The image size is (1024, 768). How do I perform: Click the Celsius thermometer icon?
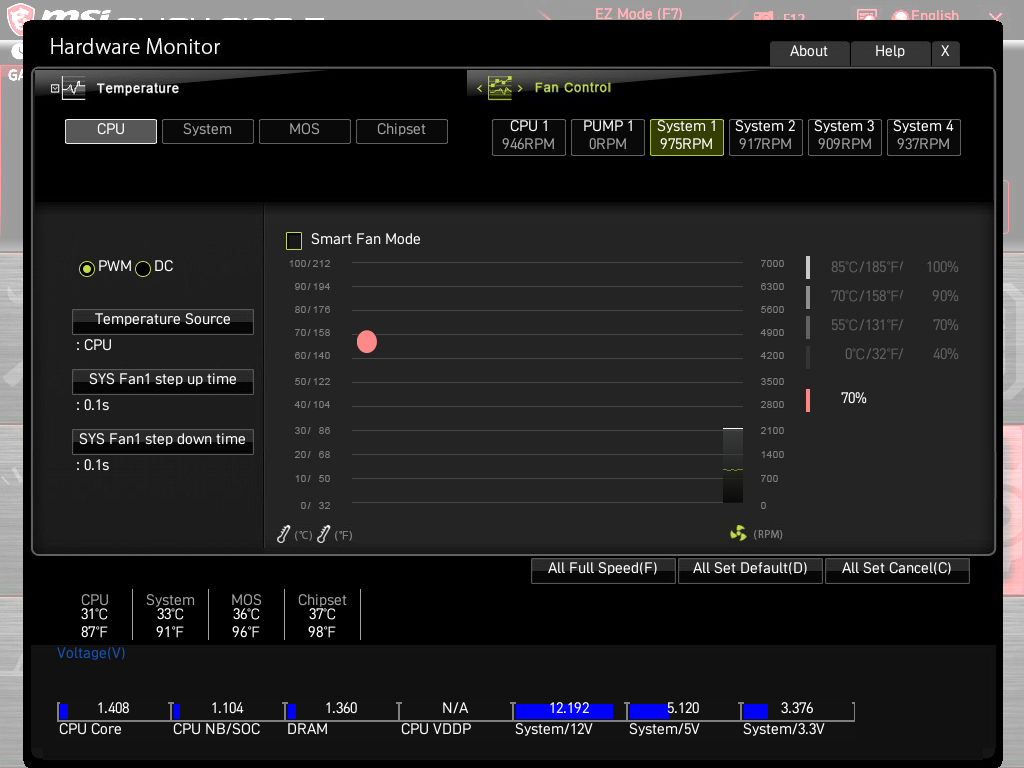[283, 534]
